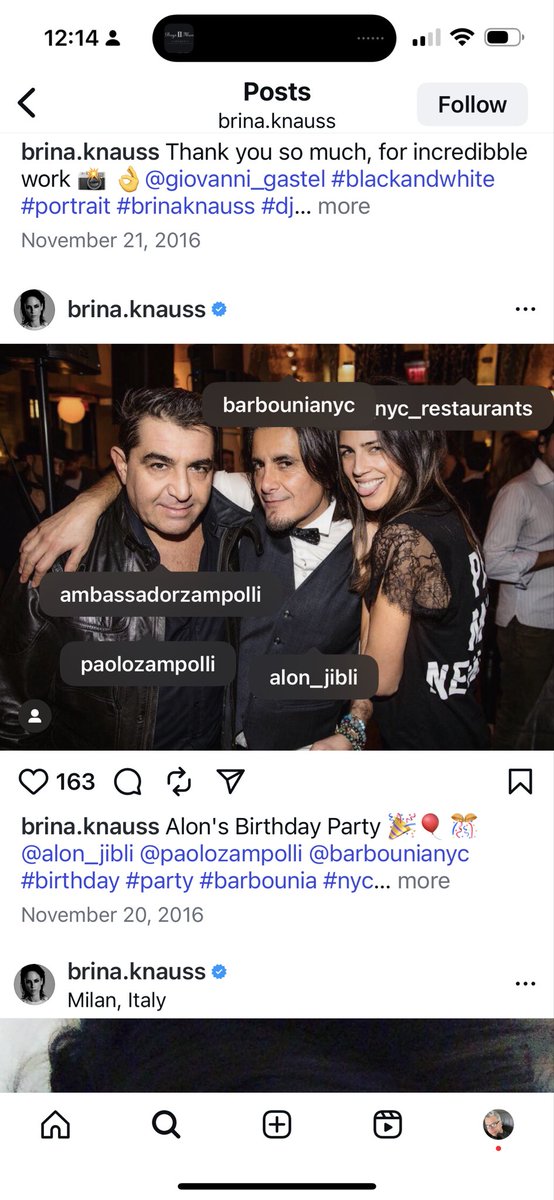Viewport: 554px width, 1200px height.
Task: Open your profile from the bottom-bar avatar
Action: pos(498,1124)
